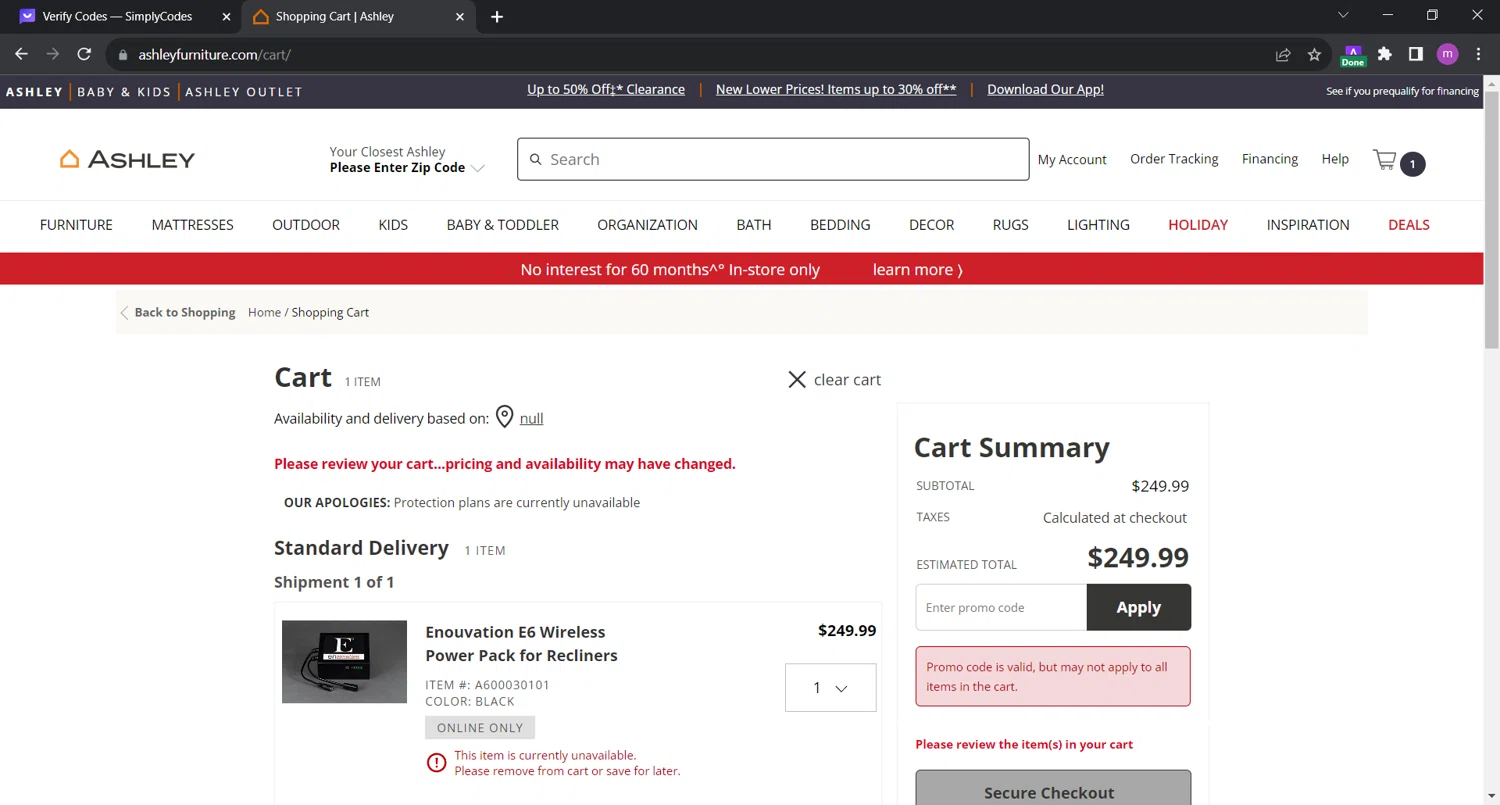The height and width of the screenshot is (805, 1500).
Task: Click the search magnifier icon
Action: [x=535, y=159]
